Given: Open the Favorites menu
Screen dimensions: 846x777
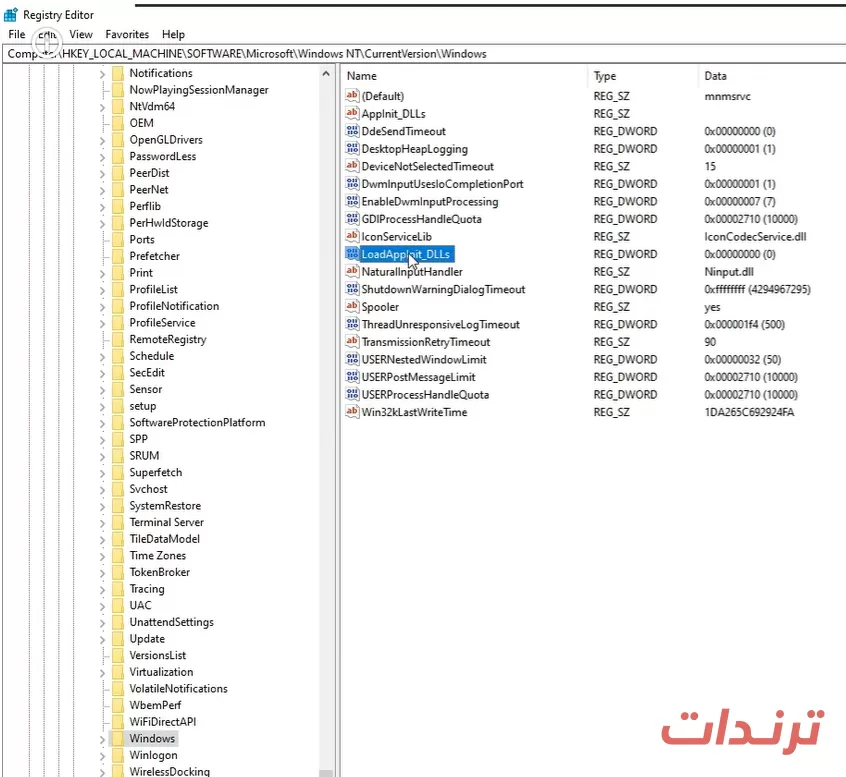Looking at the screenshot, I should 127,34.
